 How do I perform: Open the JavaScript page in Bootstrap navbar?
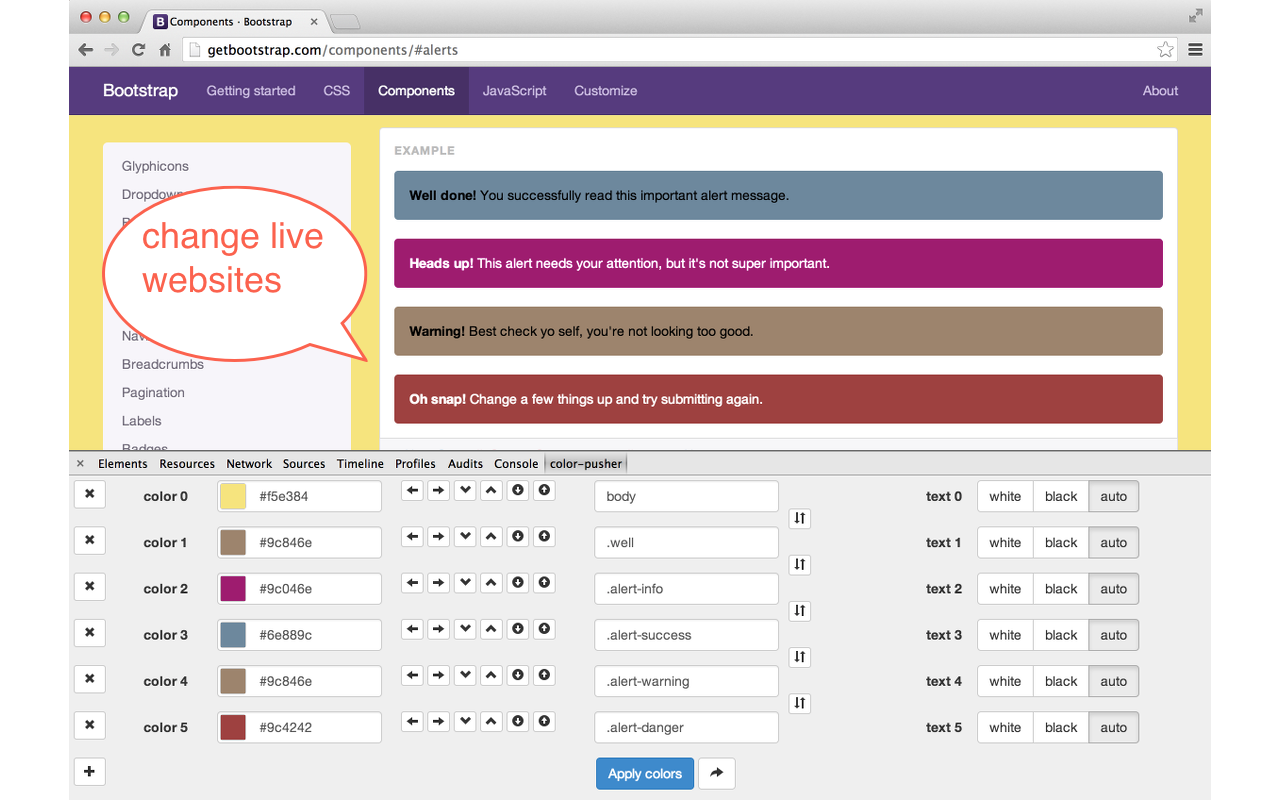[x=514, y=91]
